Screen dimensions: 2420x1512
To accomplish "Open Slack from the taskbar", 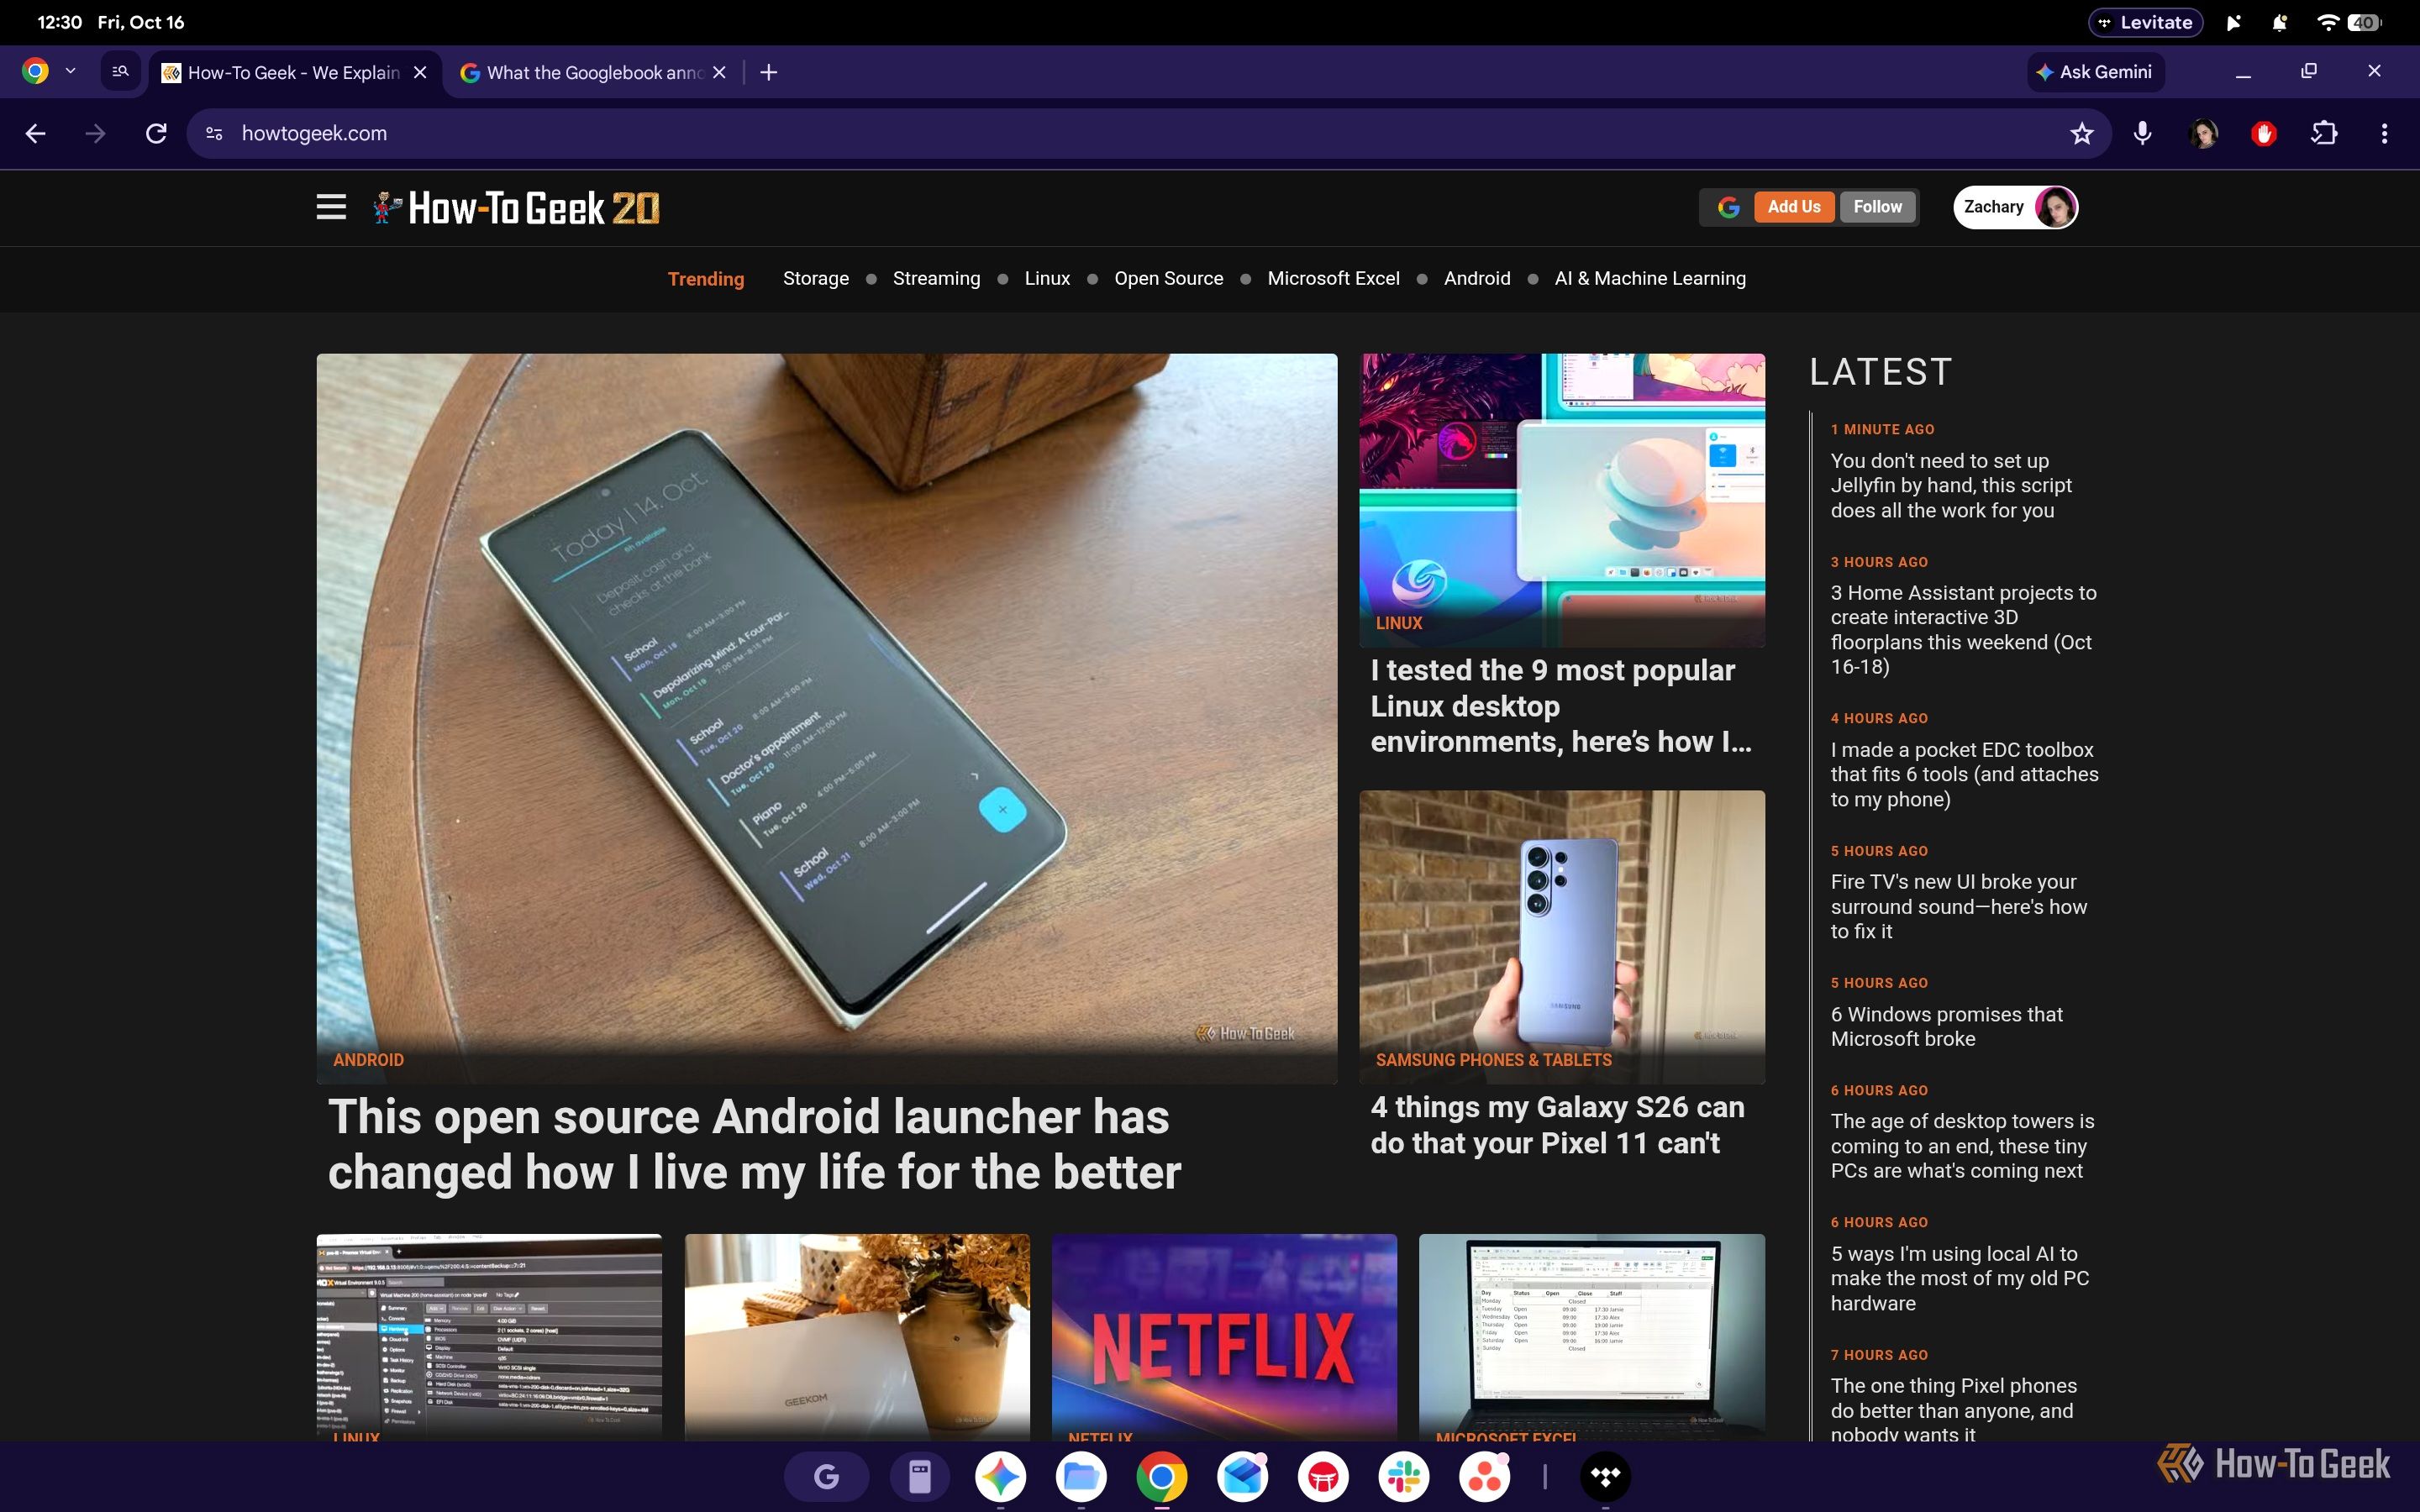I will tap(1404, 1476).
